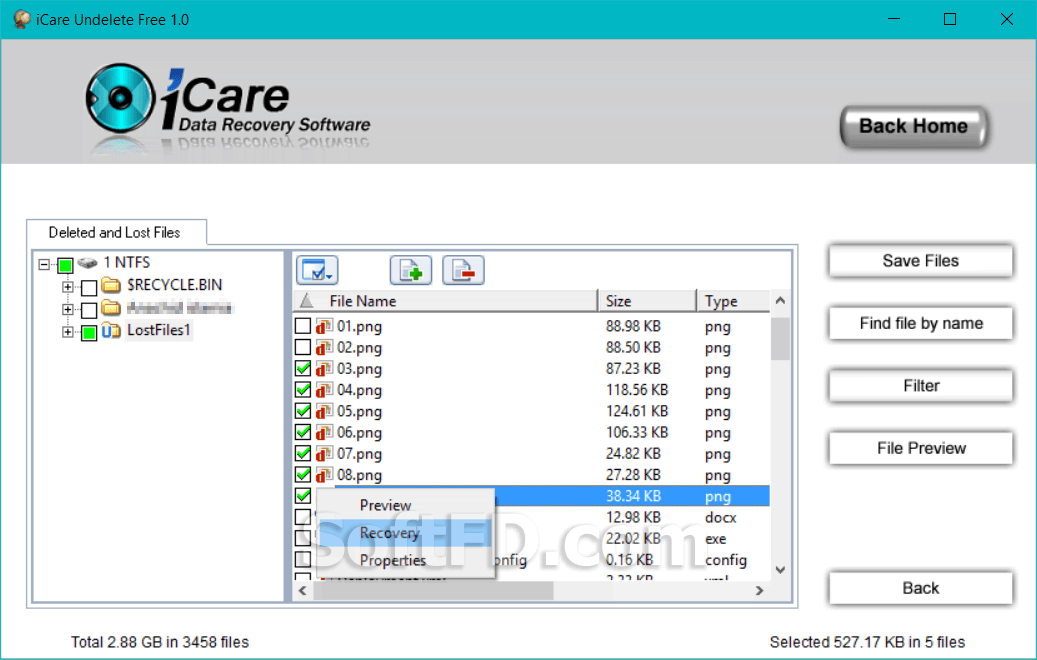This screenshot has width=1037, height=660.
Task: Click the iCare disc logo in banner
Action: [x=120, y=99]
